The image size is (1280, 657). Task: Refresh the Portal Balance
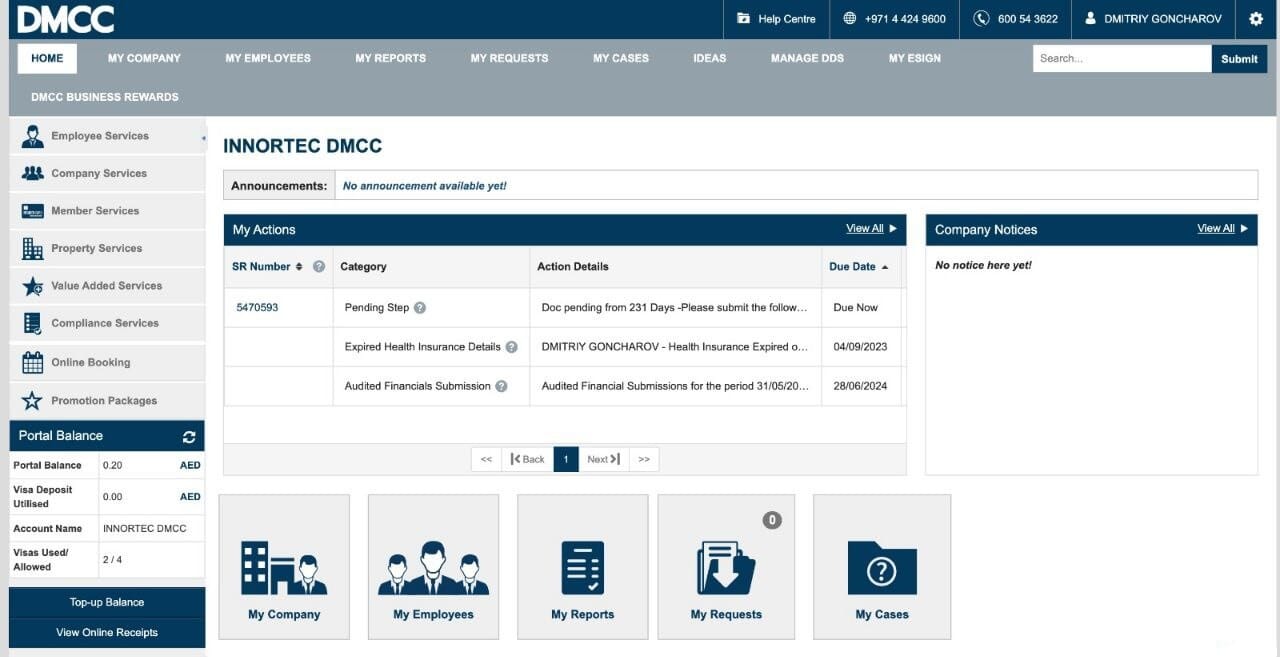[189, 436]
